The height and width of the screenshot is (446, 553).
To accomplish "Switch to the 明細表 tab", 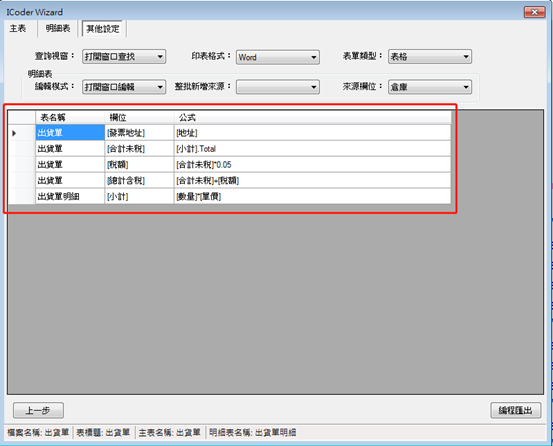I will [x=58, y=29].
